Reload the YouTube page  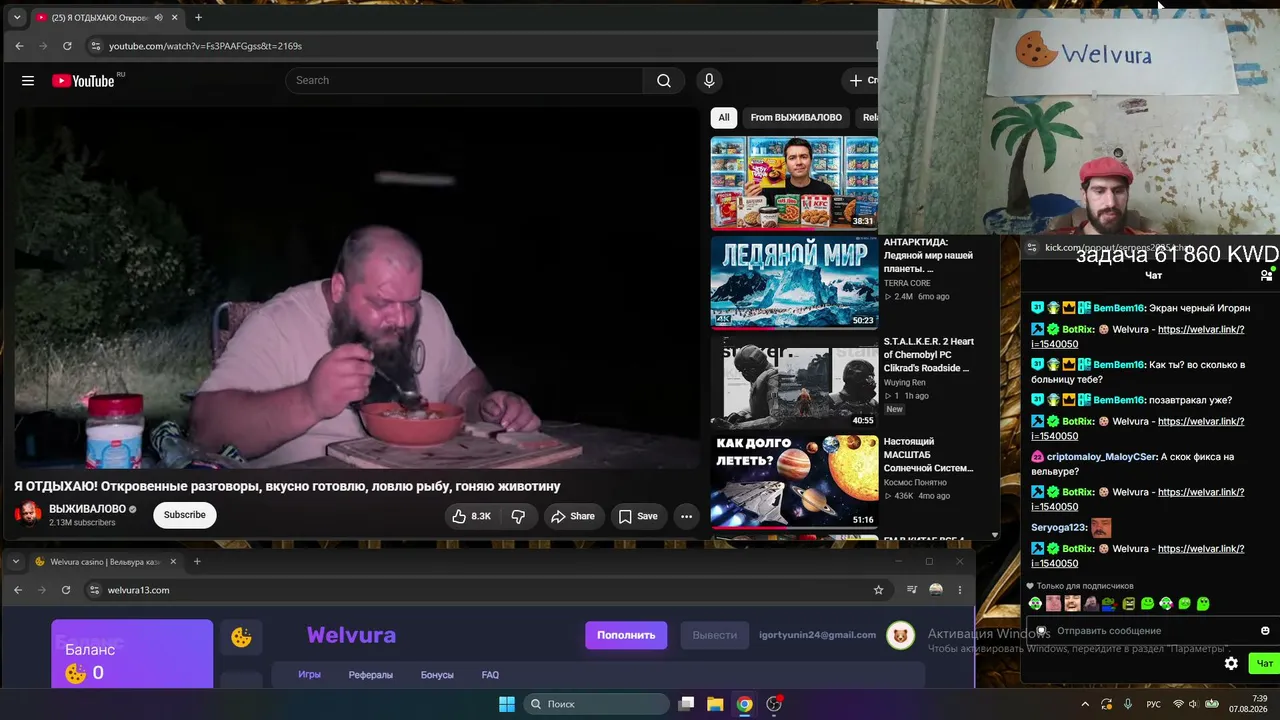coord(67,46)
